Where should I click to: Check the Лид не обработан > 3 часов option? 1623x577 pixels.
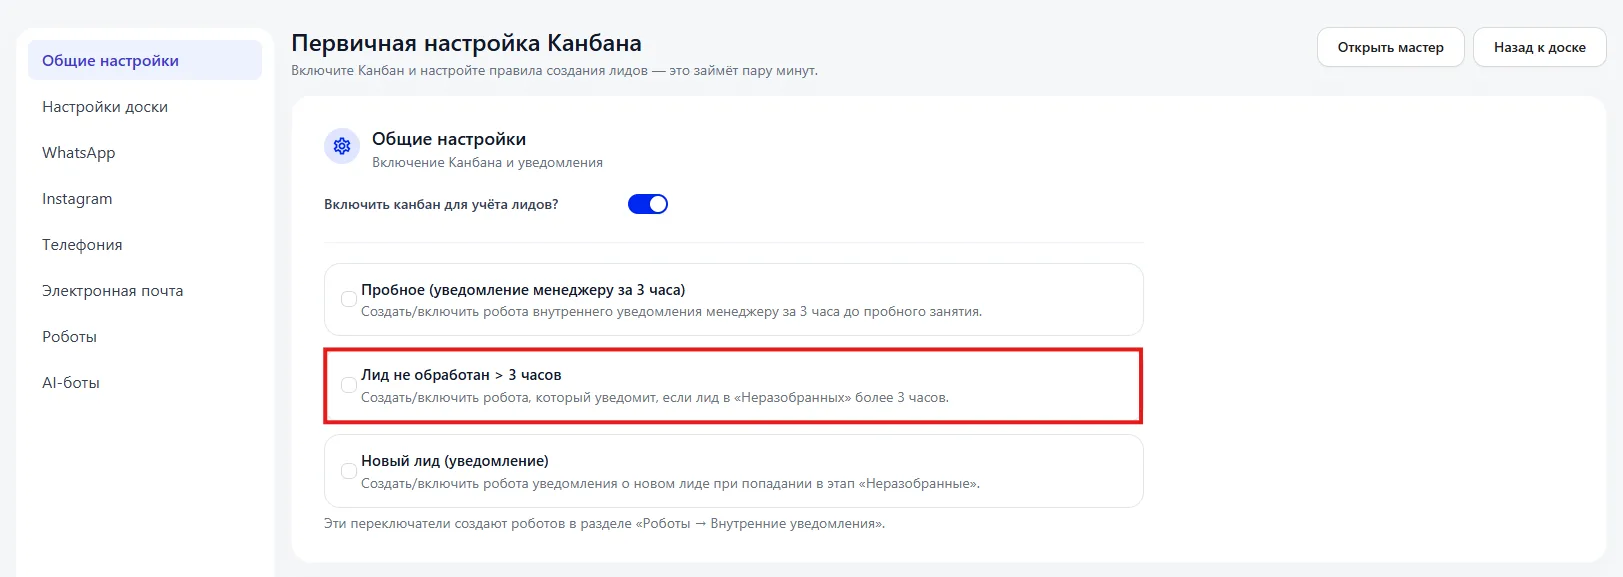[349, 385]
